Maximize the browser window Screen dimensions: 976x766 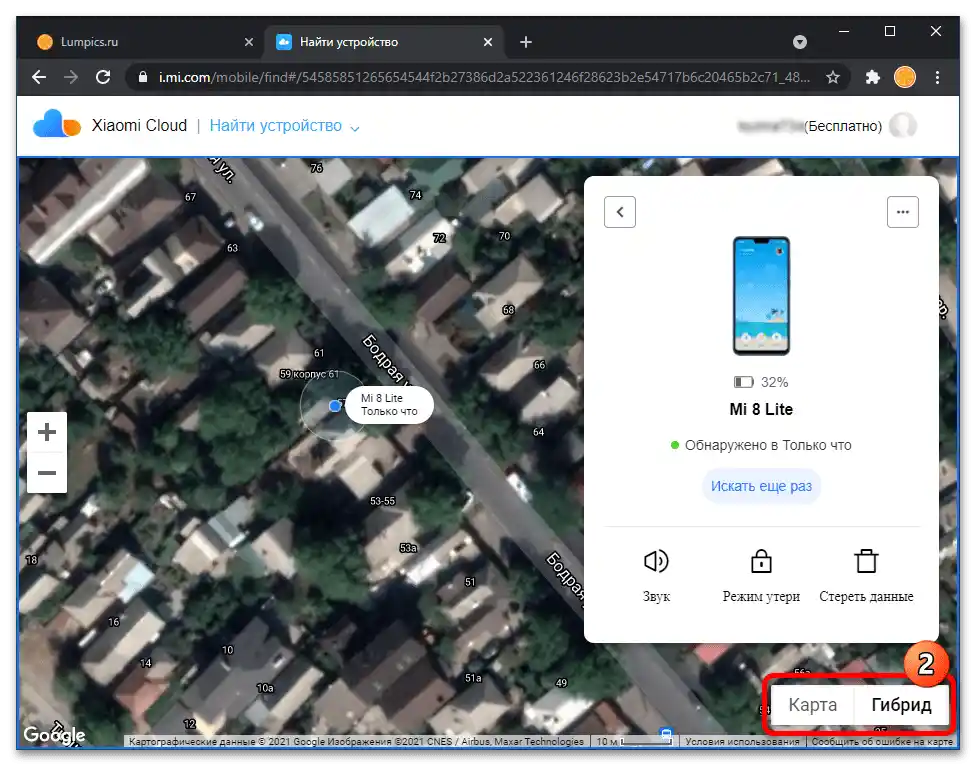pos(890,31)
